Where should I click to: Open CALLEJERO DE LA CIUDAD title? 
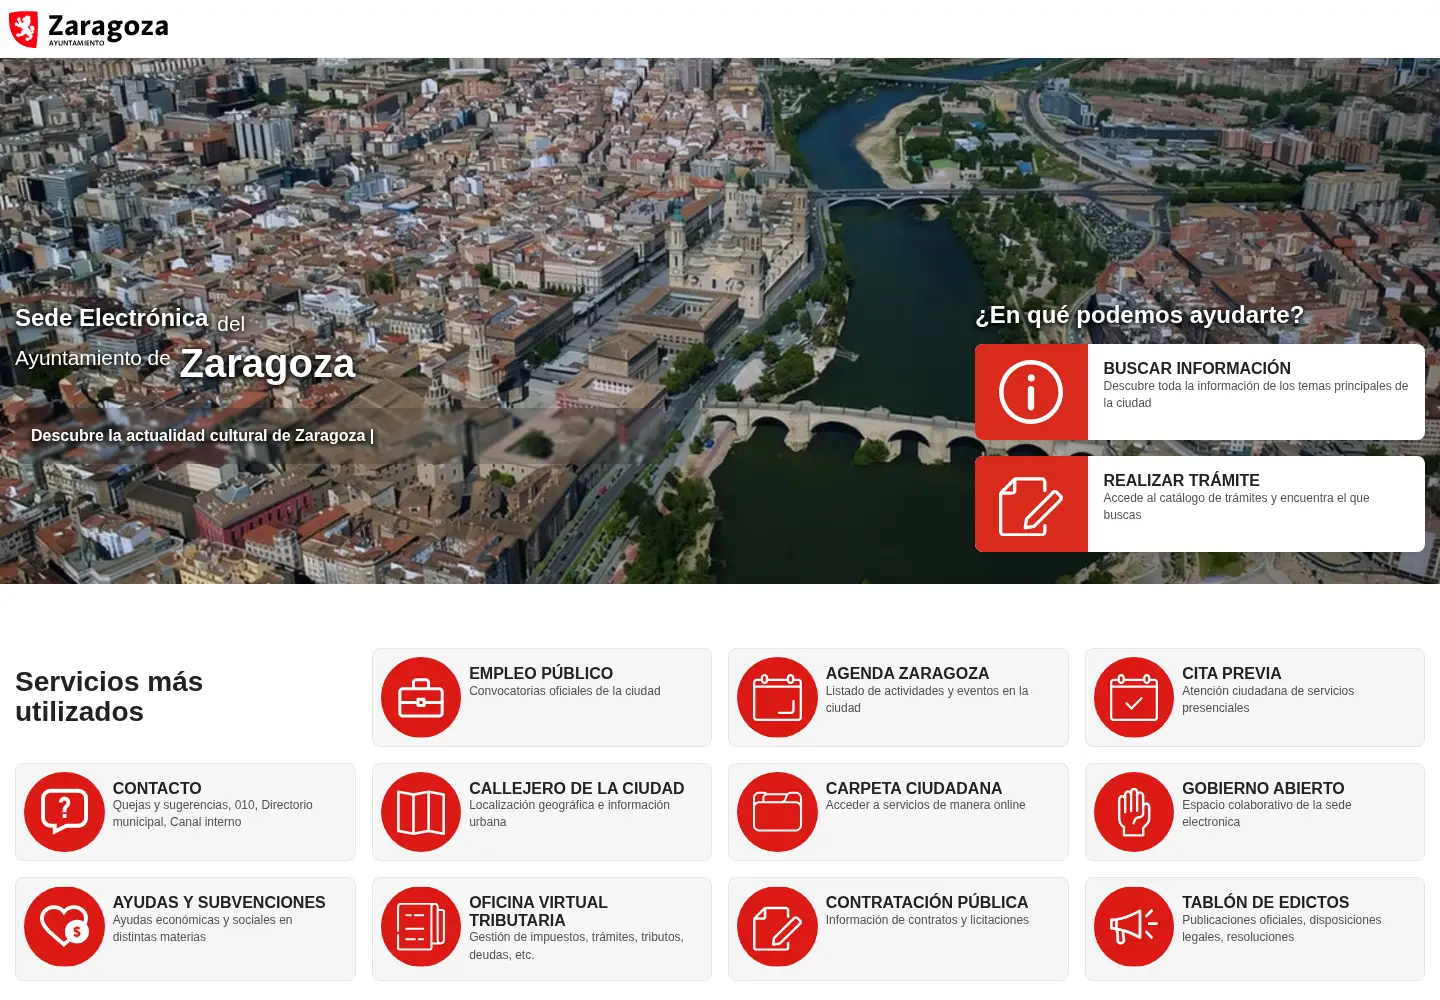[577, 788]
